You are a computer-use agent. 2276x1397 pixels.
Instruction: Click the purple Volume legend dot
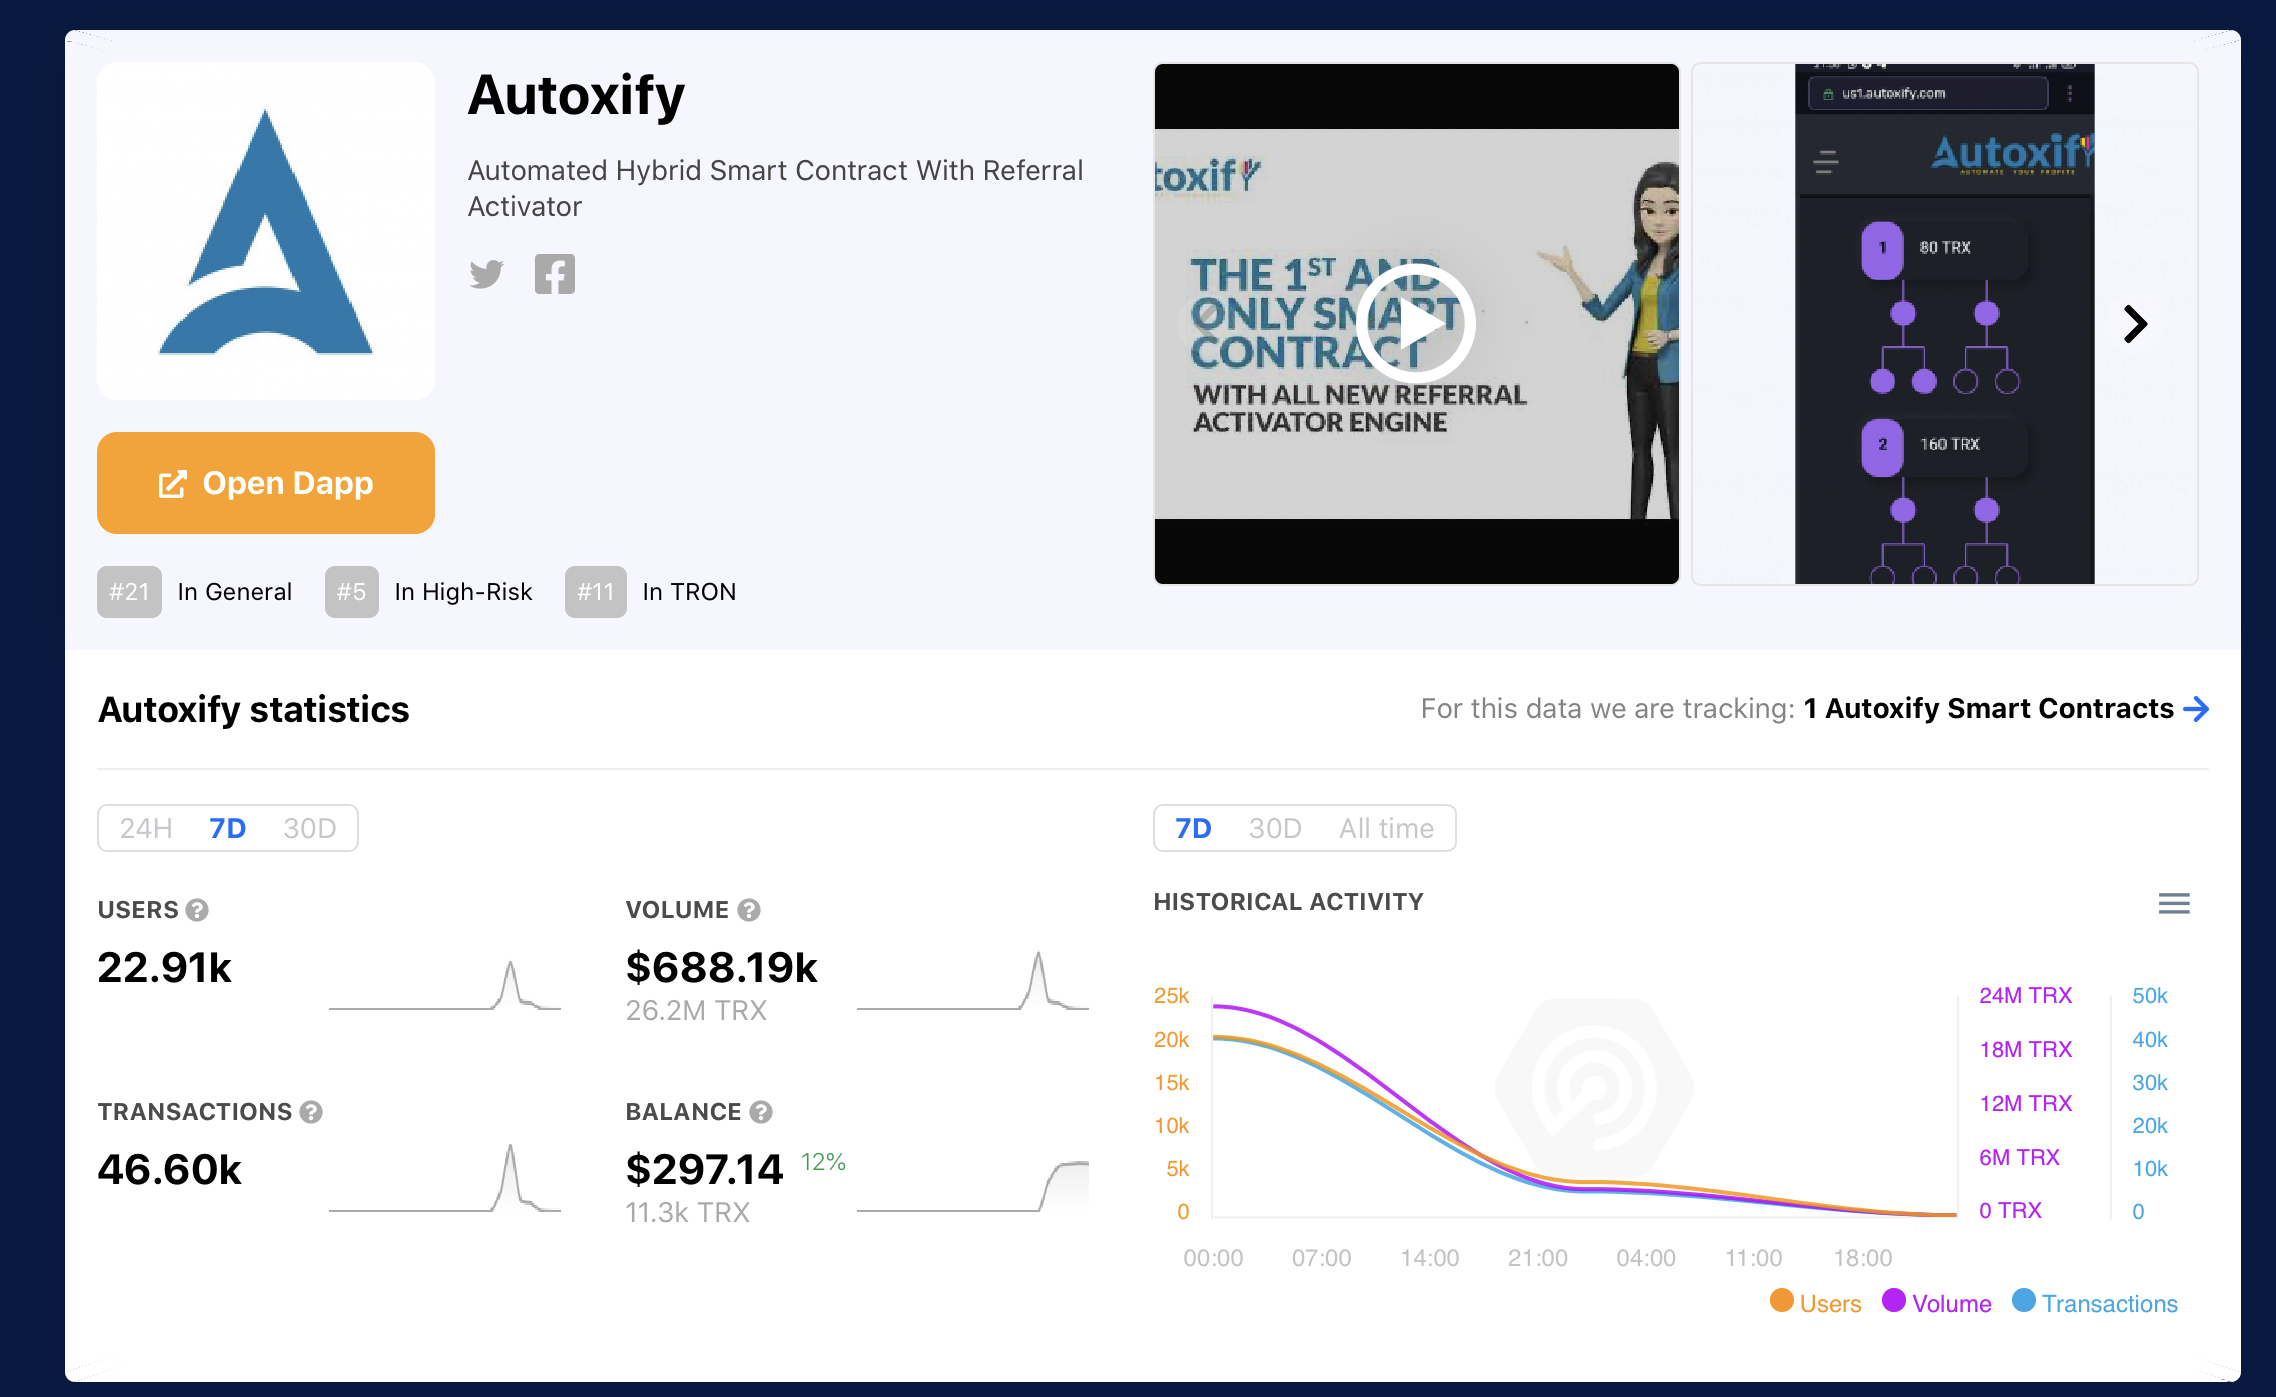point(1893,1300)
